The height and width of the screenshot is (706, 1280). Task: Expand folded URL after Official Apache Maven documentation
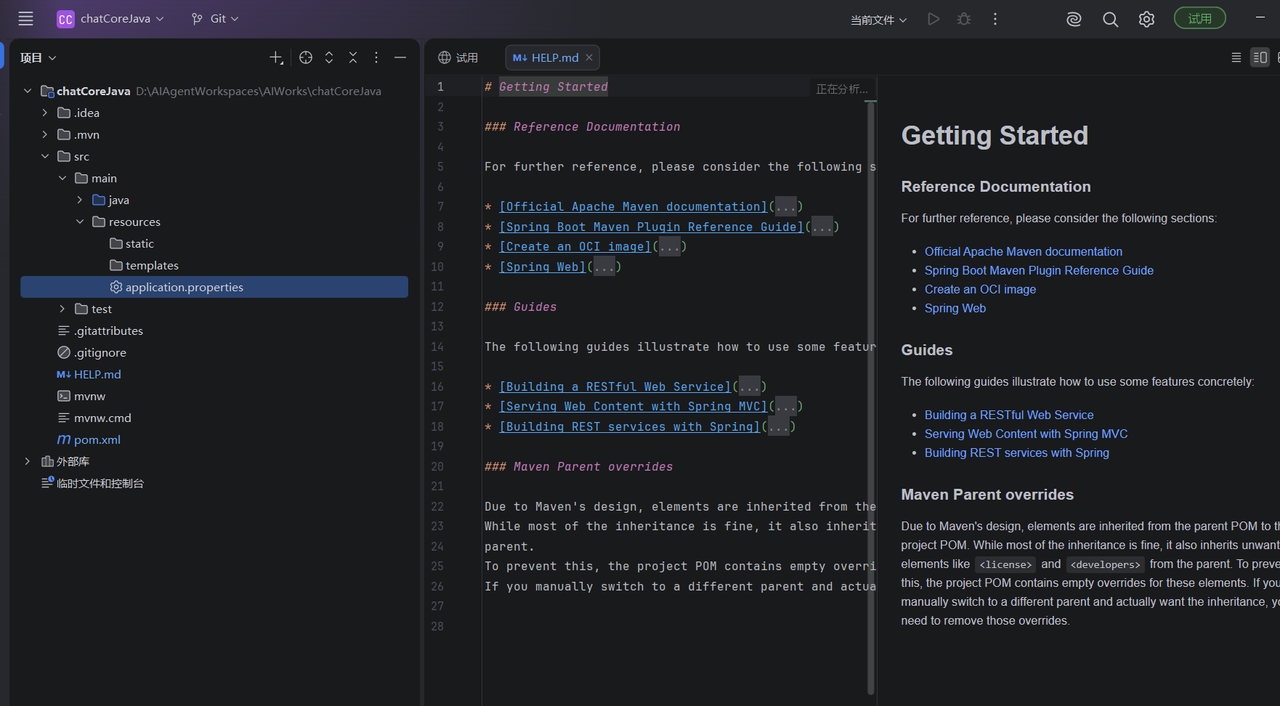click(x=786, y=207)
